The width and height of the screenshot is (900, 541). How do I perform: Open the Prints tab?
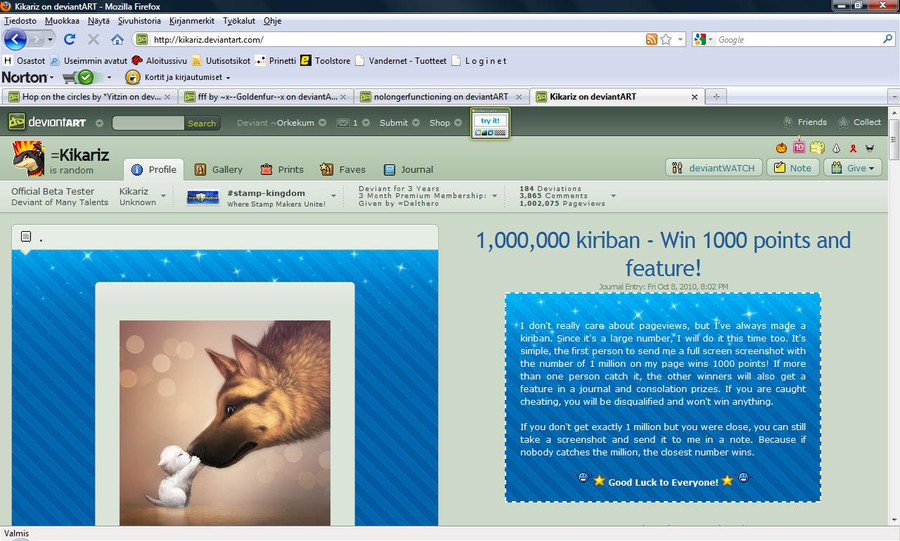point(281,170)
